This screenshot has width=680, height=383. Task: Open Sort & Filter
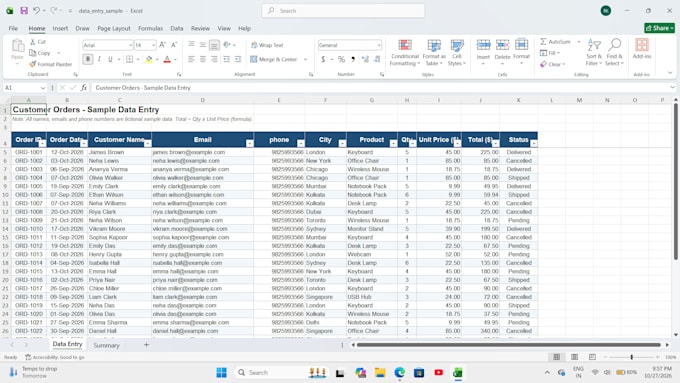click(x=594, y=52)
